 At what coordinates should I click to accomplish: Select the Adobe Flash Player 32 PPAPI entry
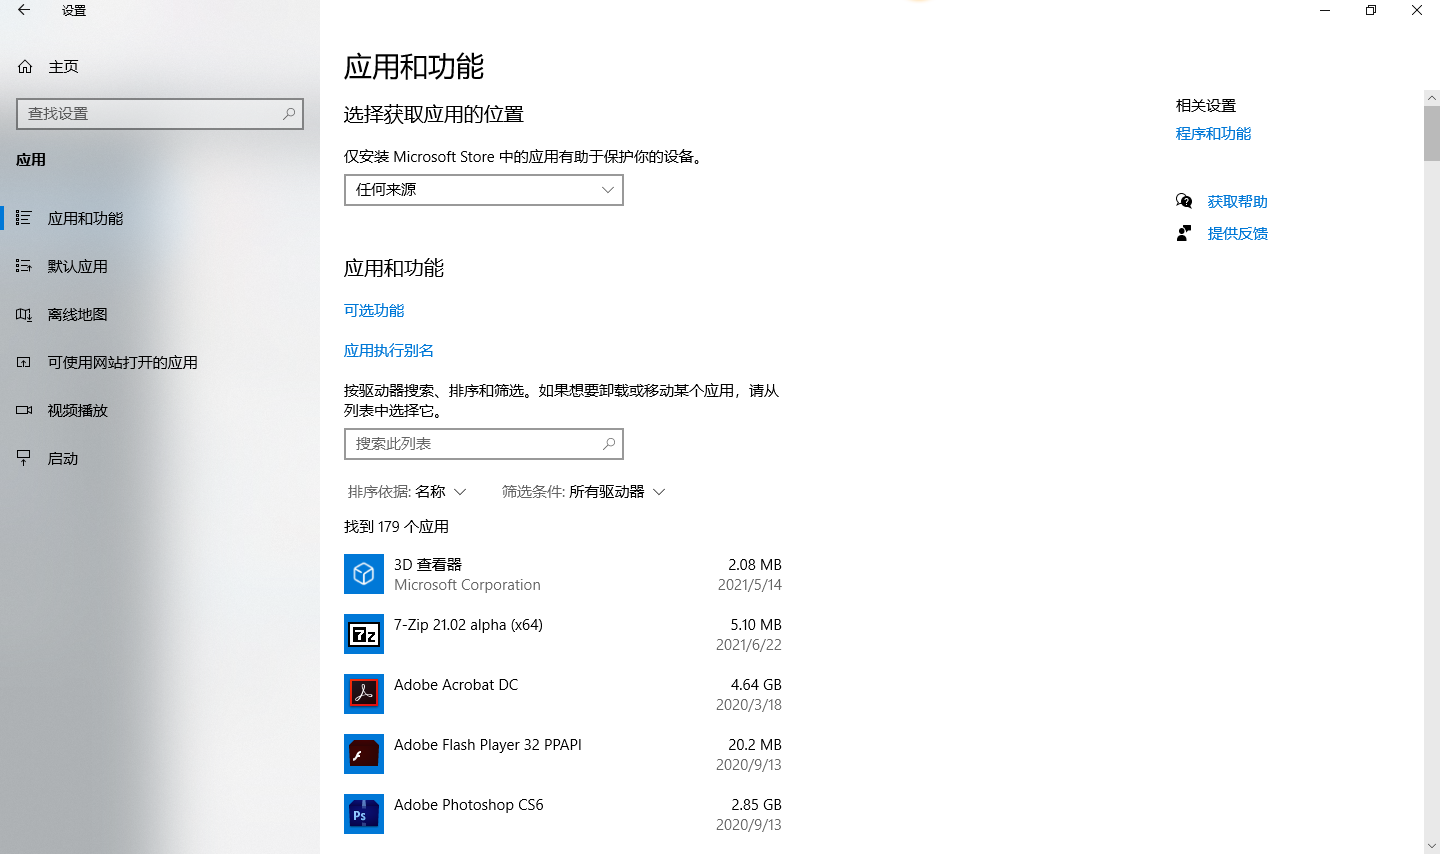(x=488, y=745)
